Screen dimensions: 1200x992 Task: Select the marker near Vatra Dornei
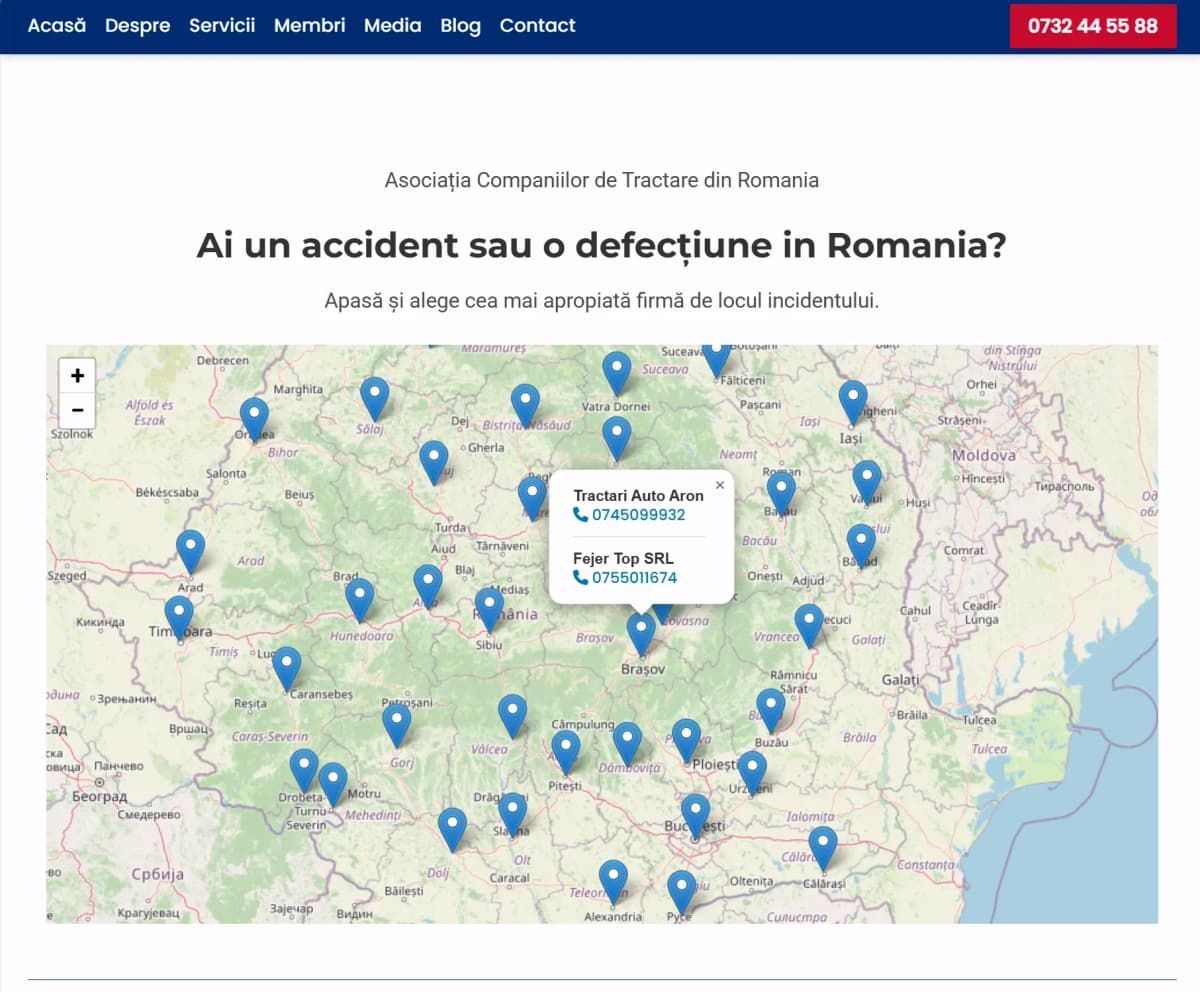tap(617, 372)
